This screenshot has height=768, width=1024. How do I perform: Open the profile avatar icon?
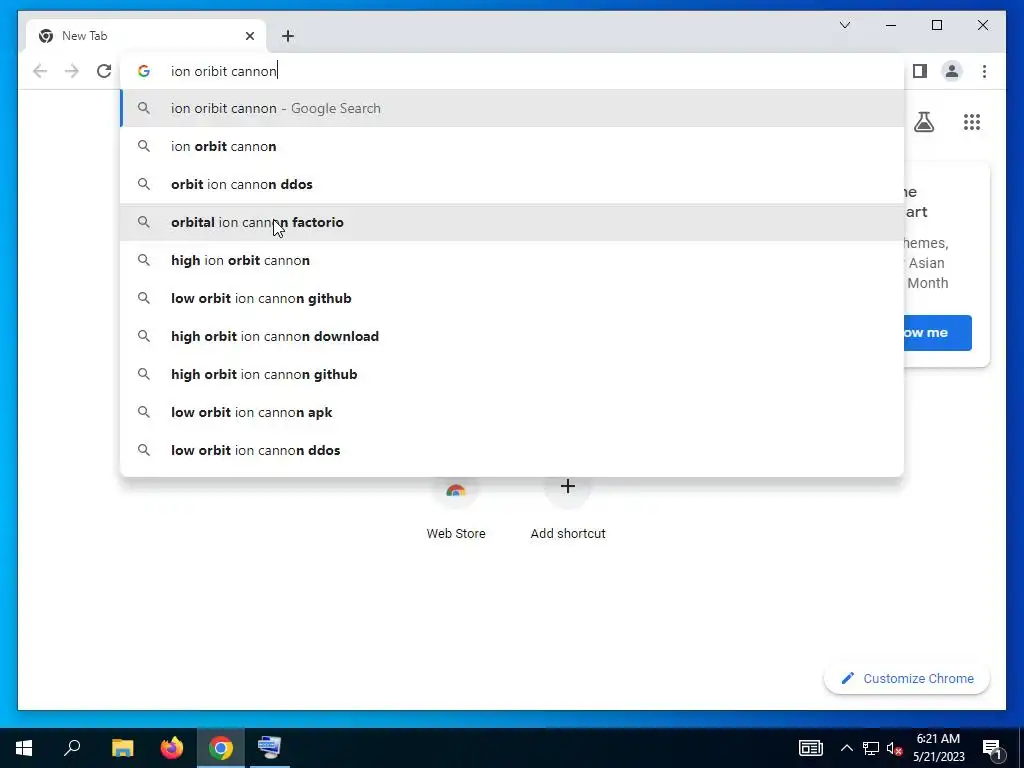952,71
